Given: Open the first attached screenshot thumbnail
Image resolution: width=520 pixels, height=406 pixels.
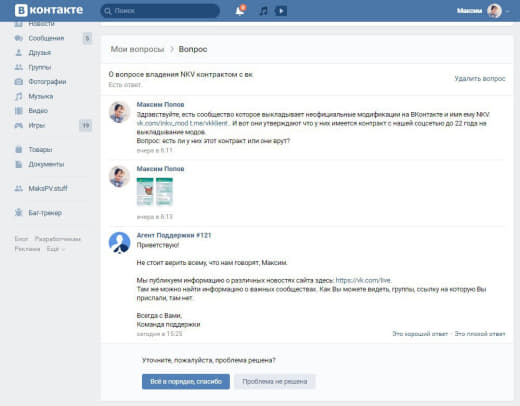Looking at the screenshot, I should point(145,192).
